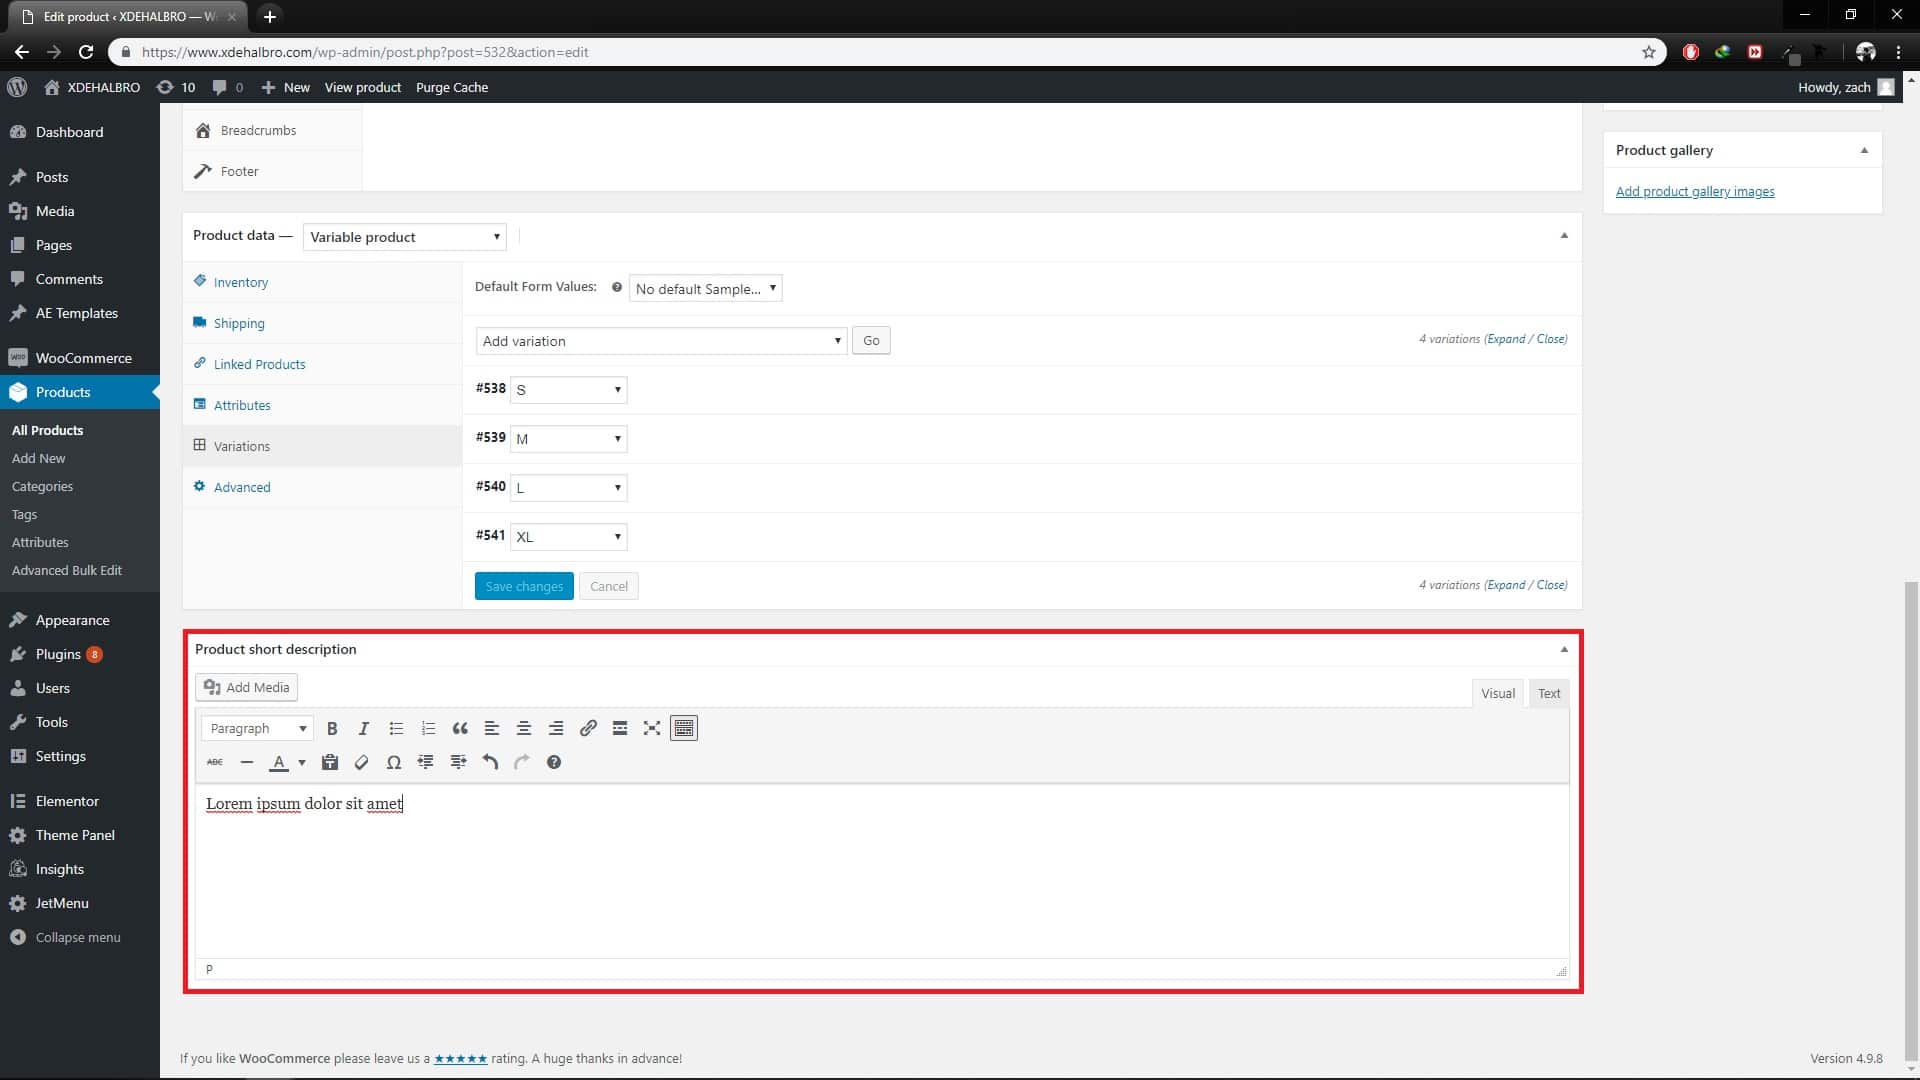Apply the text color
The image size is (1920, 1080).
pyautogui.click(x=279, y=762)
